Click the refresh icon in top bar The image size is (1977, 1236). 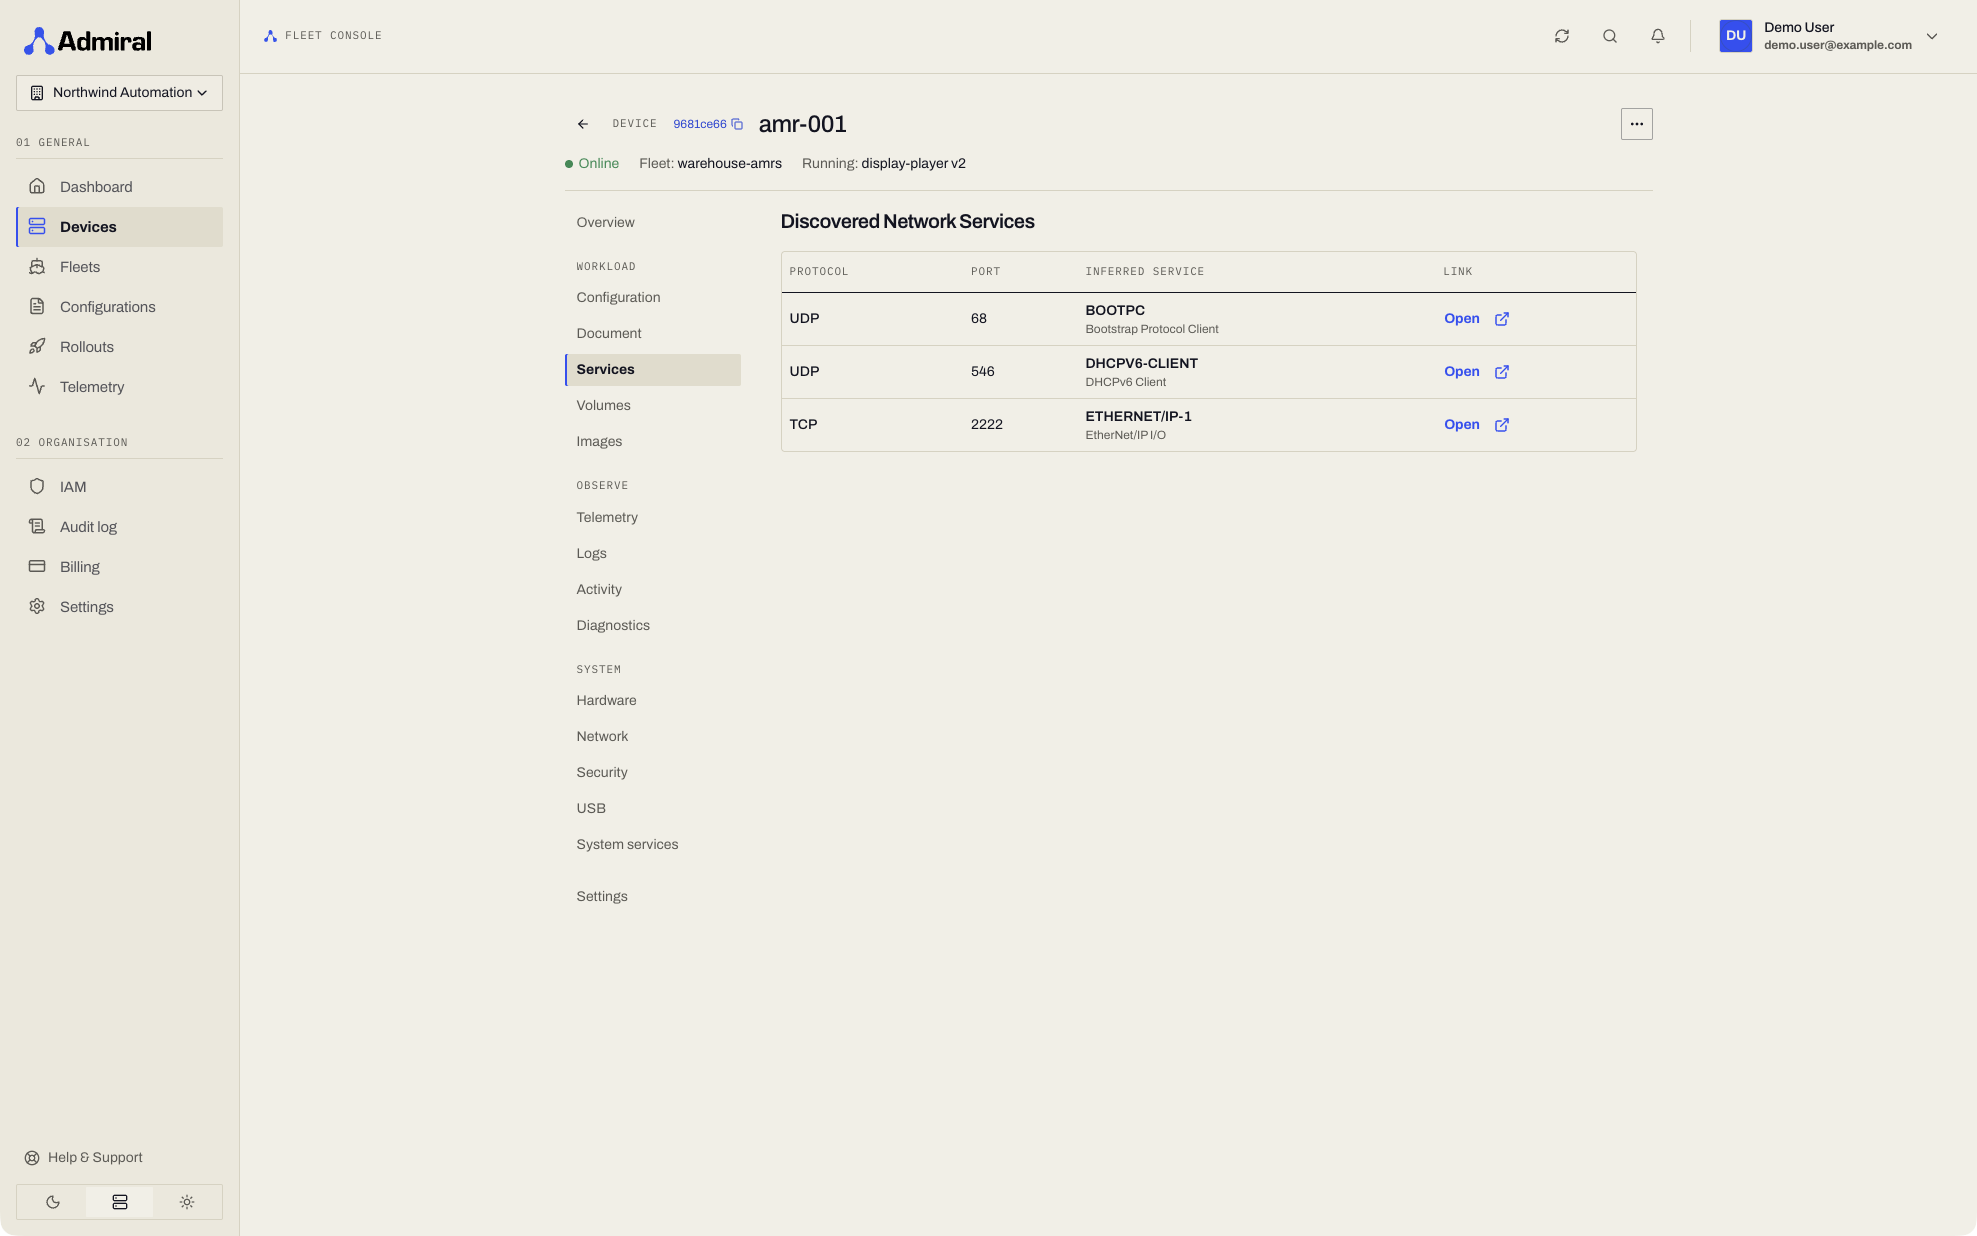(x=1562, y=36)
